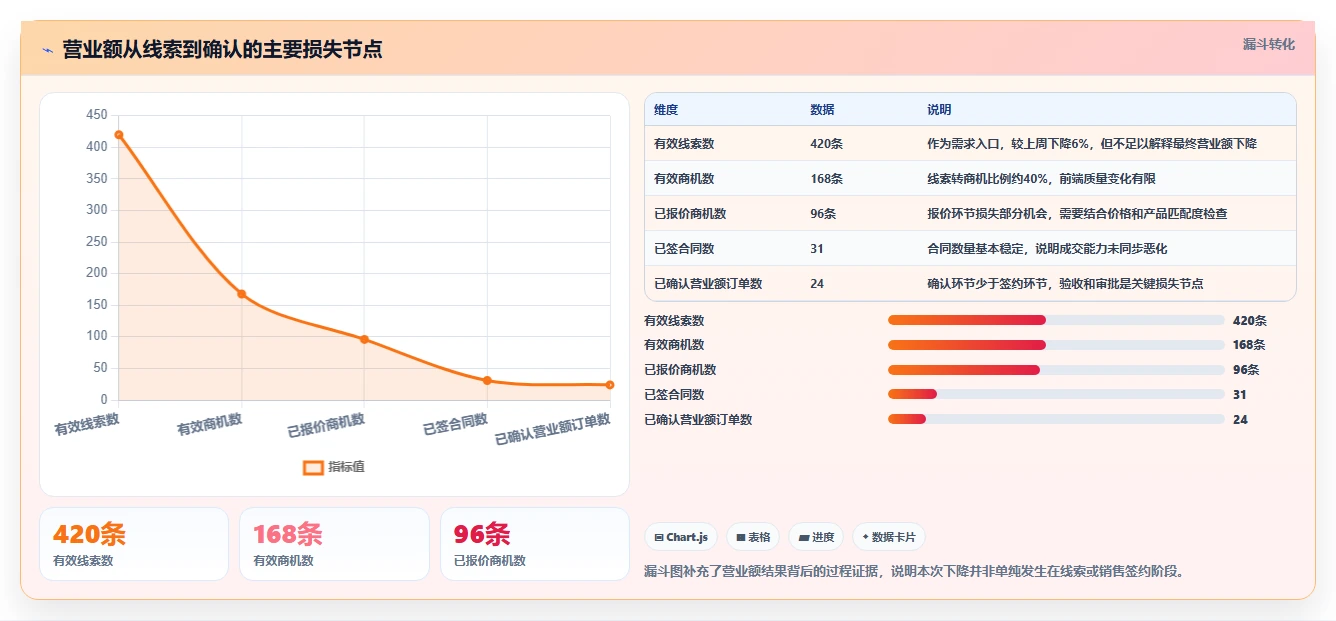Click the 数据卡片 chip
The height and width of the screenshot is (621, 1336).
(889, 537)
